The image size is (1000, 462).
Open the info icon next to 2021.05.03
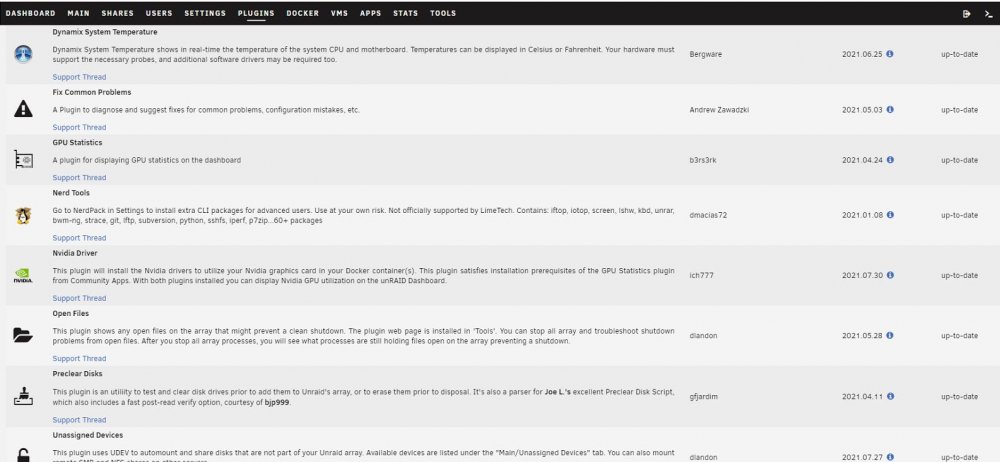coord(890,110)
